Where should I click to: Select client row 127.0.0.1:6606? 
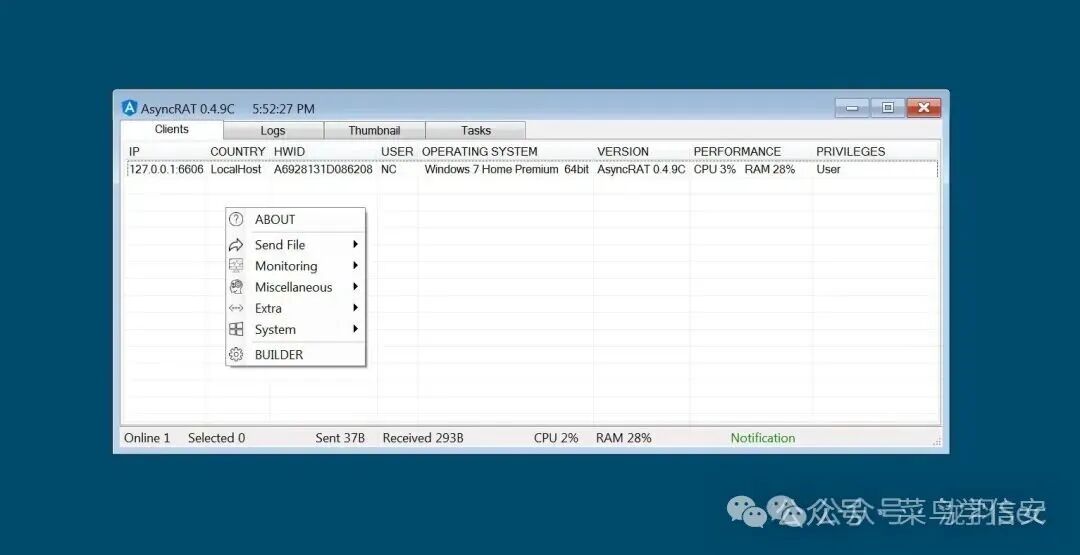[532, 169]
